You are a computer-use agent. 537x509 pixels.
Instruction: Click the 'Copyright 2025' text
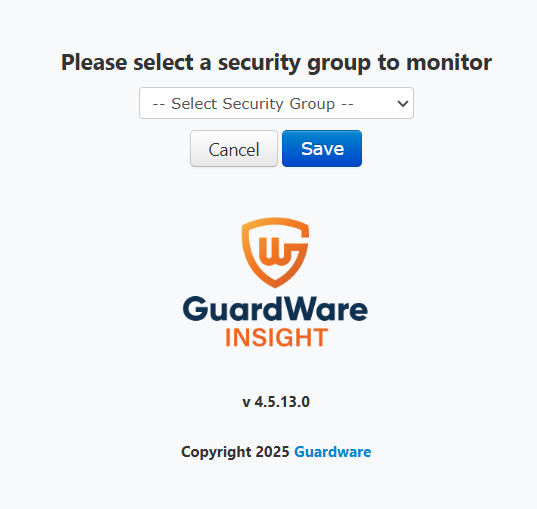coord(235,452)
